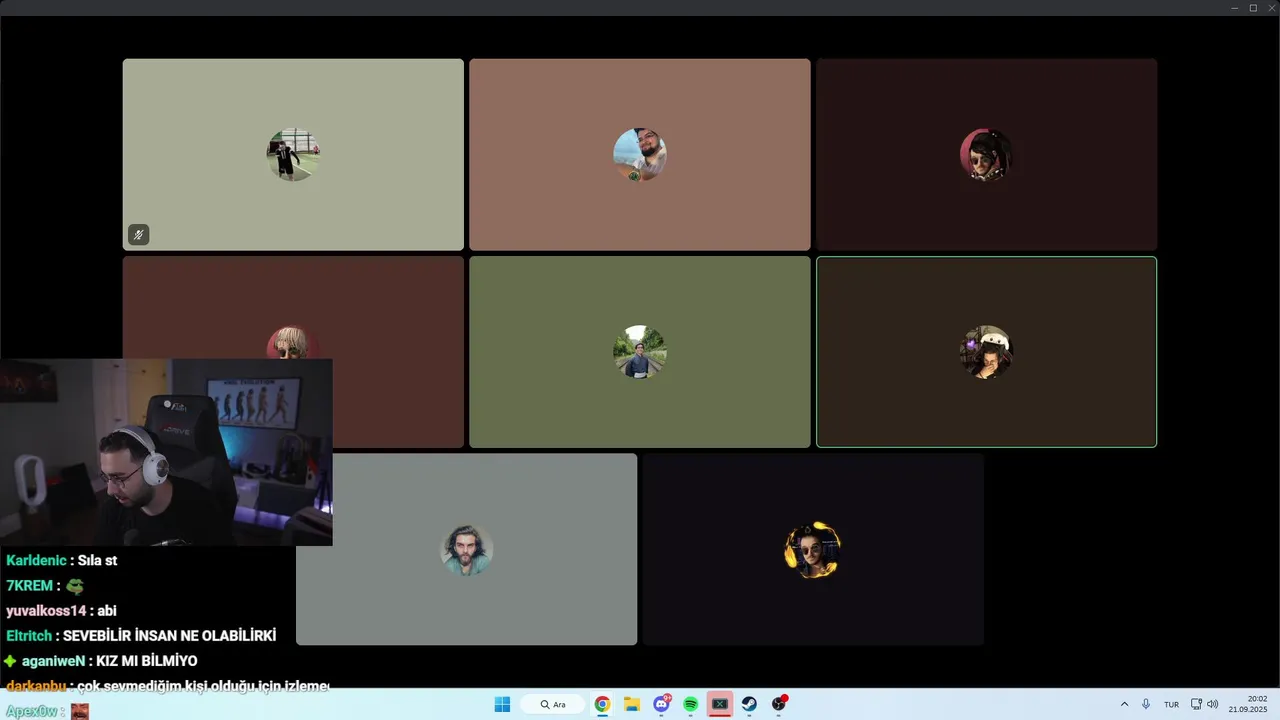The width and height of the screenshot is (1280, 720).
Task: Click the blonde-haired avatar in the brown tile
Action: point(292,342)
